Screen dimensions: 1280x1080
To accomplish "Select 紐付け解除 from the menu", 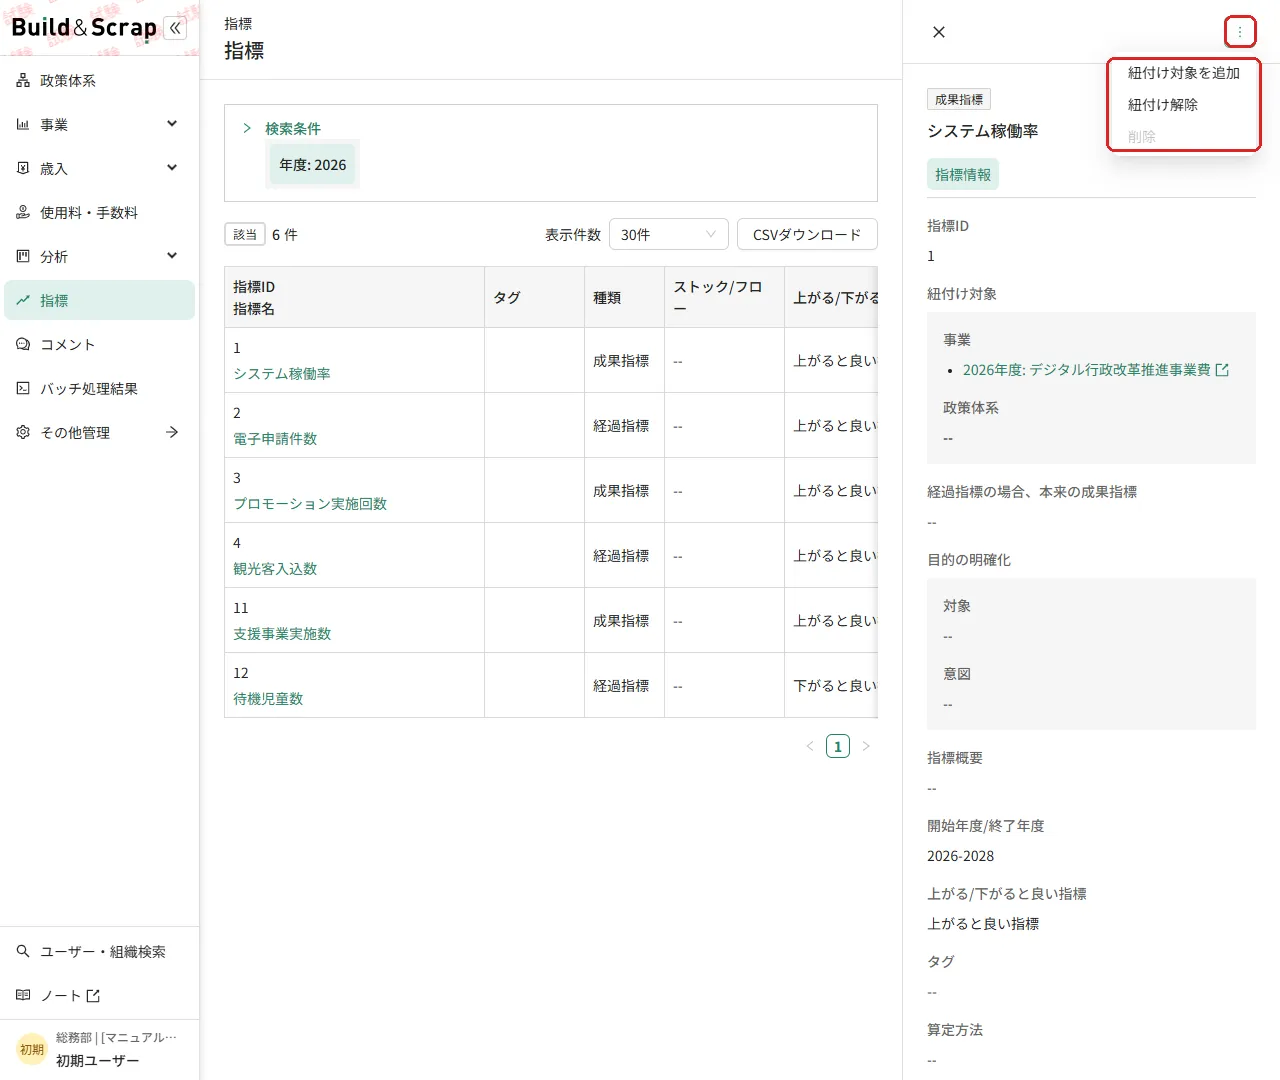I will (1184, 105).
